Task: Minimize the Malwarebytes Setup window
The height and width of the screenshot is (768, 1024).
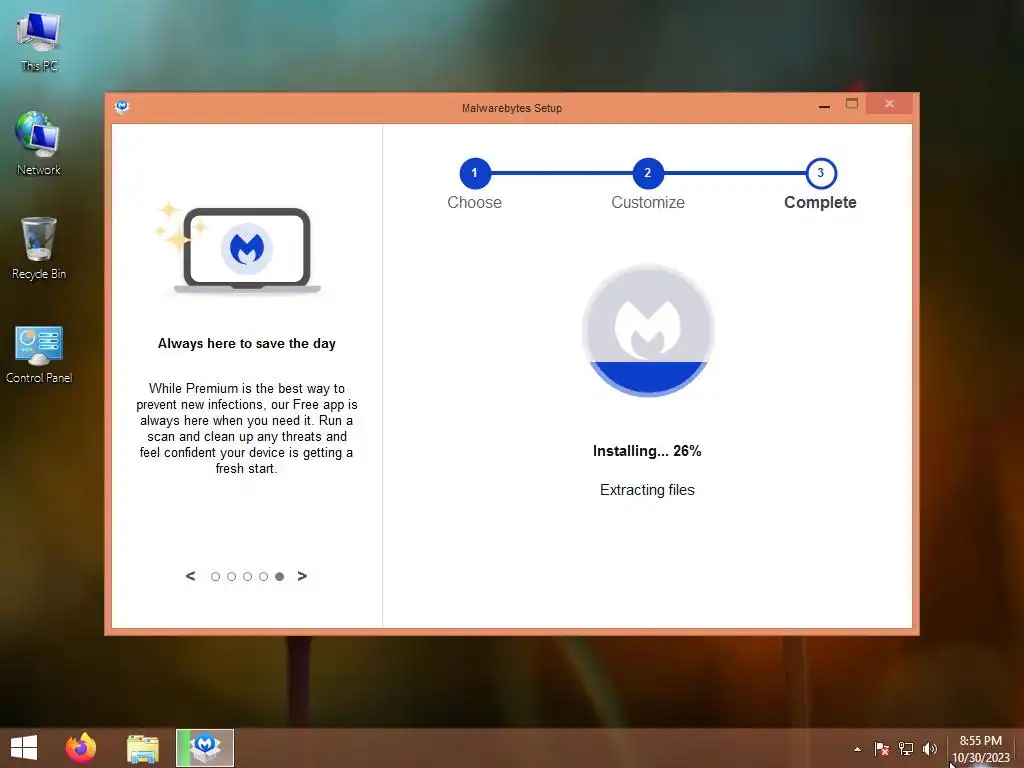Action: pyautogui.click(x=825, y=105)
